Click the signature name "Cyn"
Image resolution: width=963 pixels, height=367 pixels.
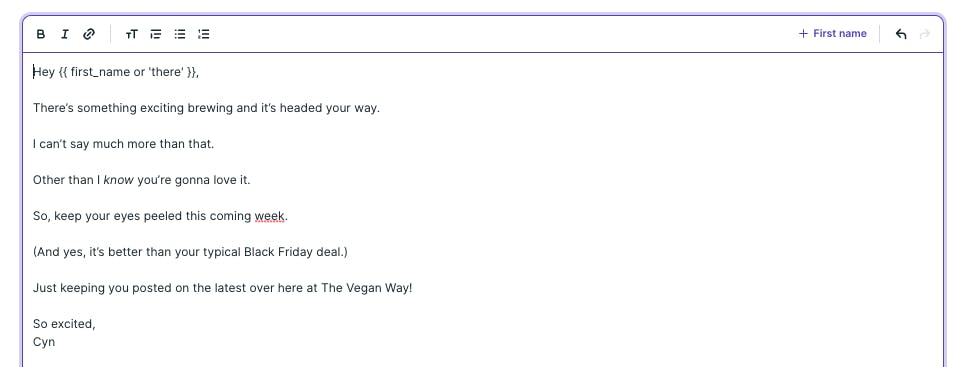pyautogui.click(x=44, y=342)
